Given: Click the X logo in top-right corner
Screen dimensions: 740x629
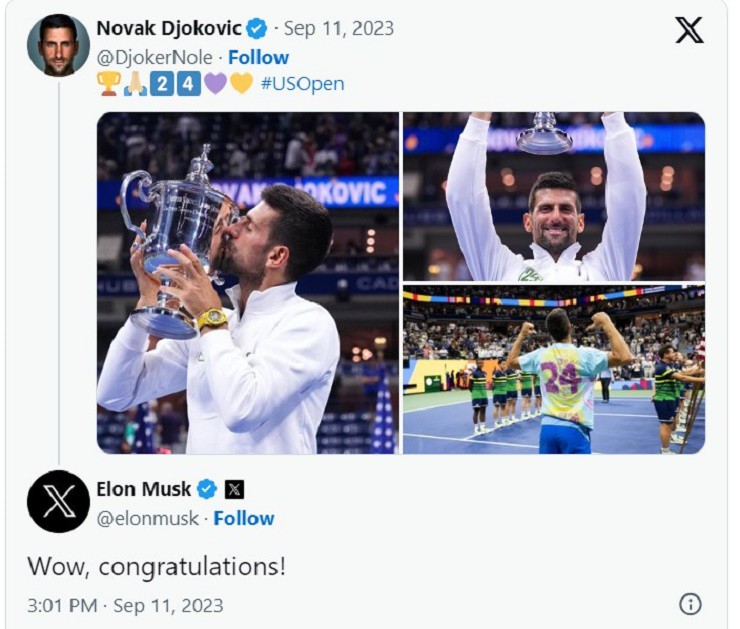Looking at the screenshot, I should [689, 30].
